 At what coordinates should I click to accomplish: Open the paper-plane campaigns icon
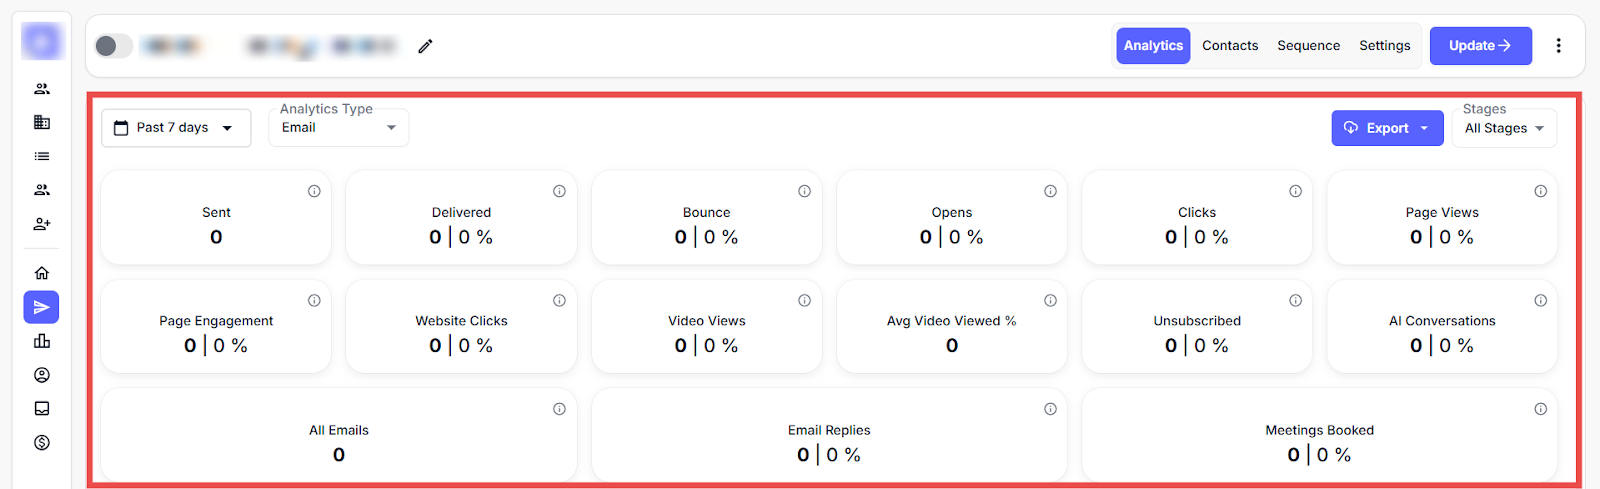tap(42, 307)
